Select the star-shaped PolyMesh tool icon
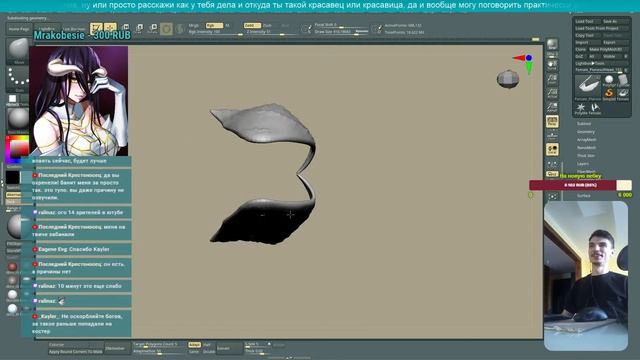The height and width of the screenshot is (360, 640). tap(581, 107)
